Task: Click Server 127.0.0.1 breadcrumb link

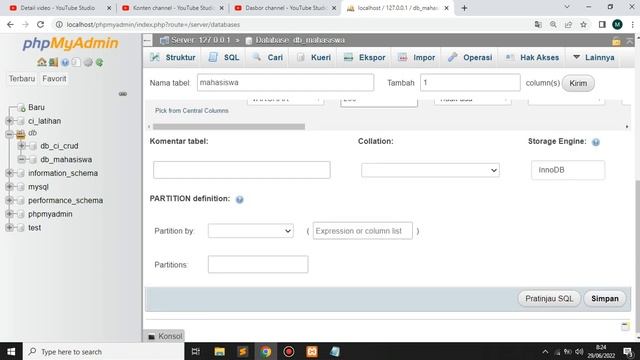Action: [x=200, y=40]
